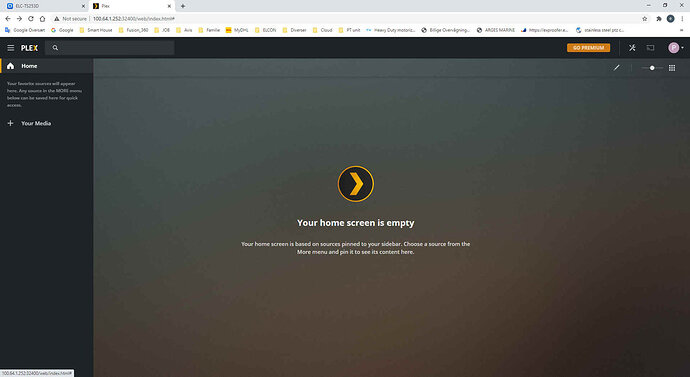The image size is (690, 377).
Task: Click the browser home button
Action: (42, 18)
